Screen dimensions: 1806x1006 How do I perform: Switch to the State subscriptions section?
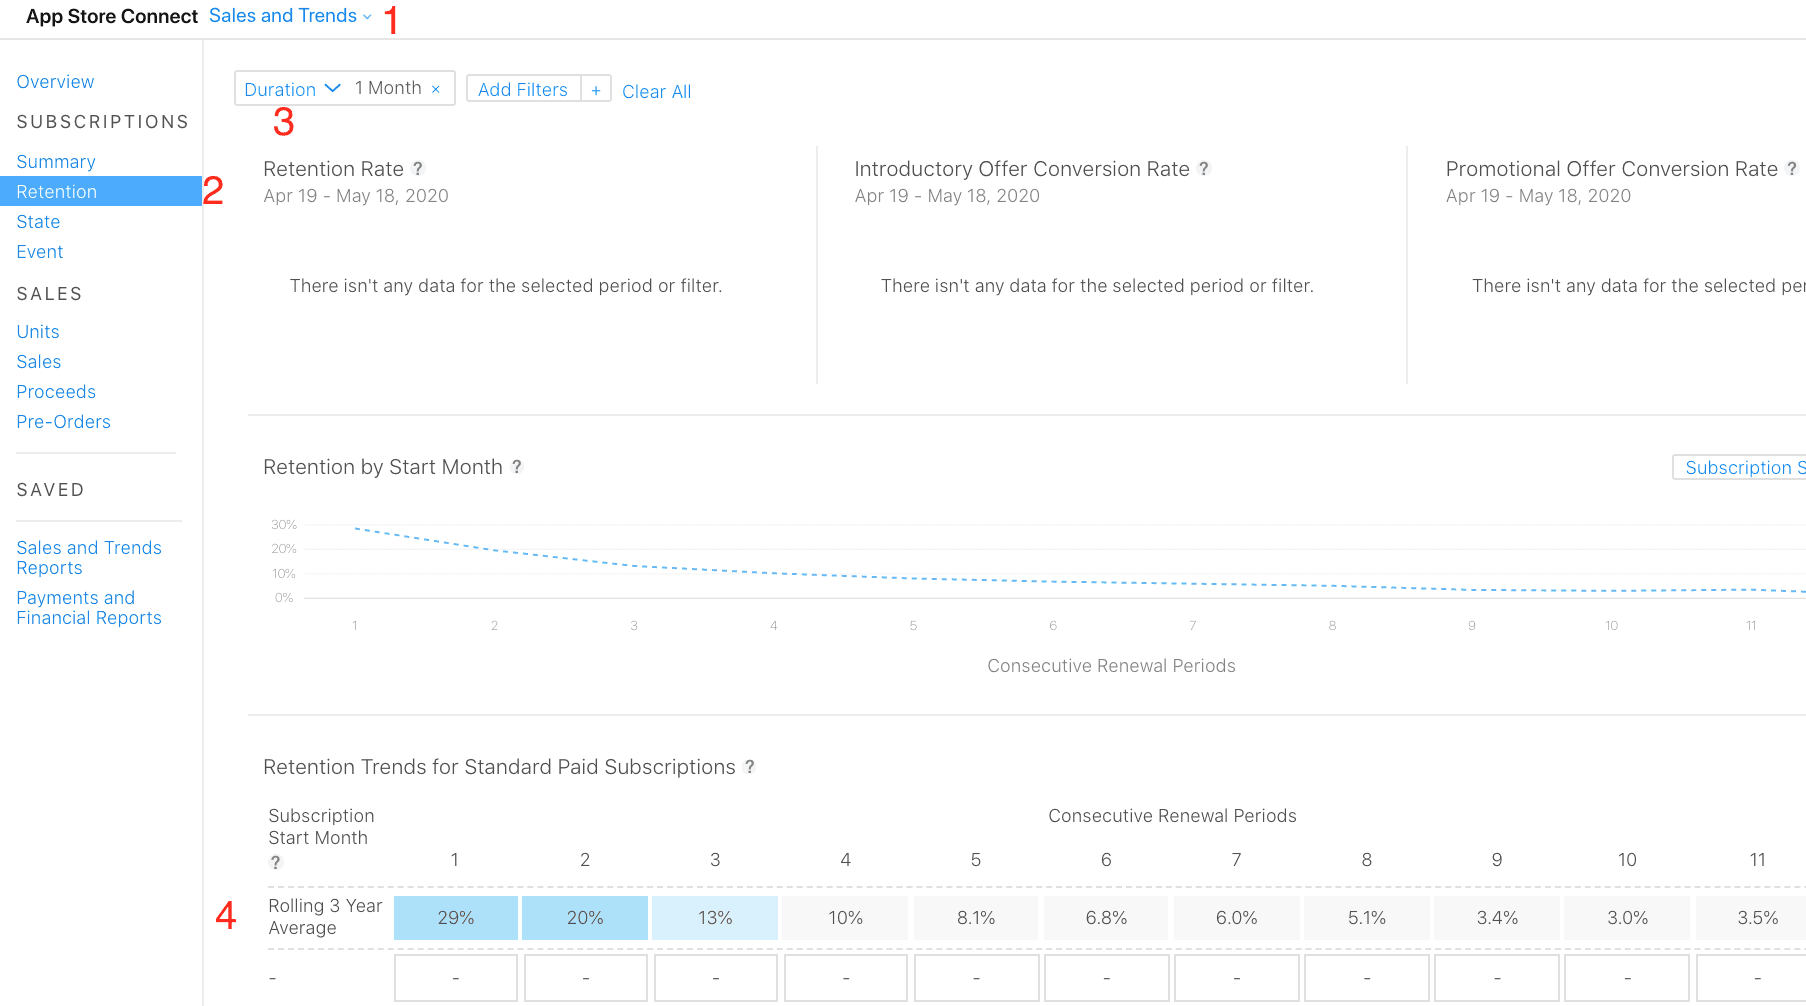[x=38, y=221]
